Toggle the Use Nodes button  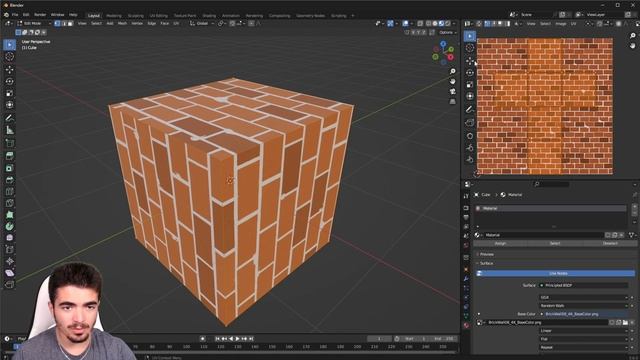pyautogui.click(x=556, y=273)
